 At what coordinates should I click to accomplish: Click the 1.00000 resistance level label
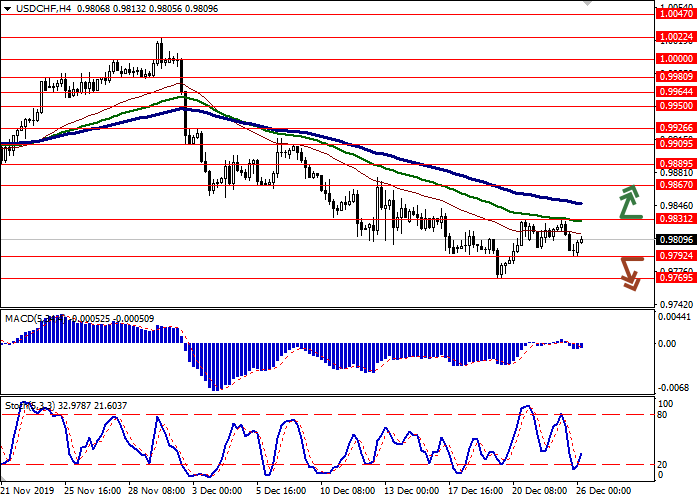pyautogui.click(x=676, y=59)
